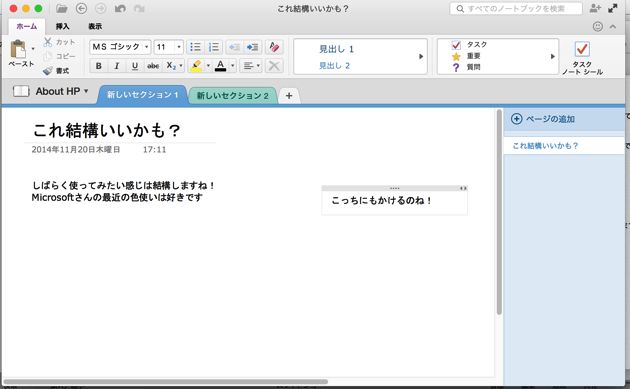
Task: Click the Cut (カット) scissors icon
Action: 48,42
